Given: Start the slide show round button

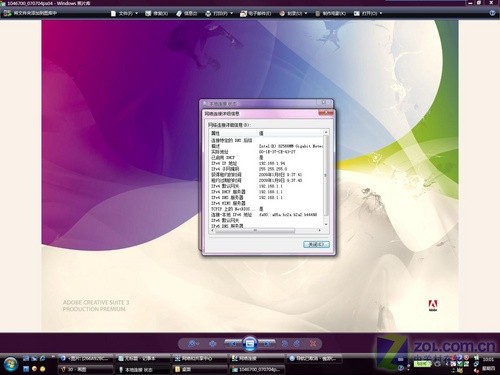Looking at the screenshot, I should (x=250, y=343).
